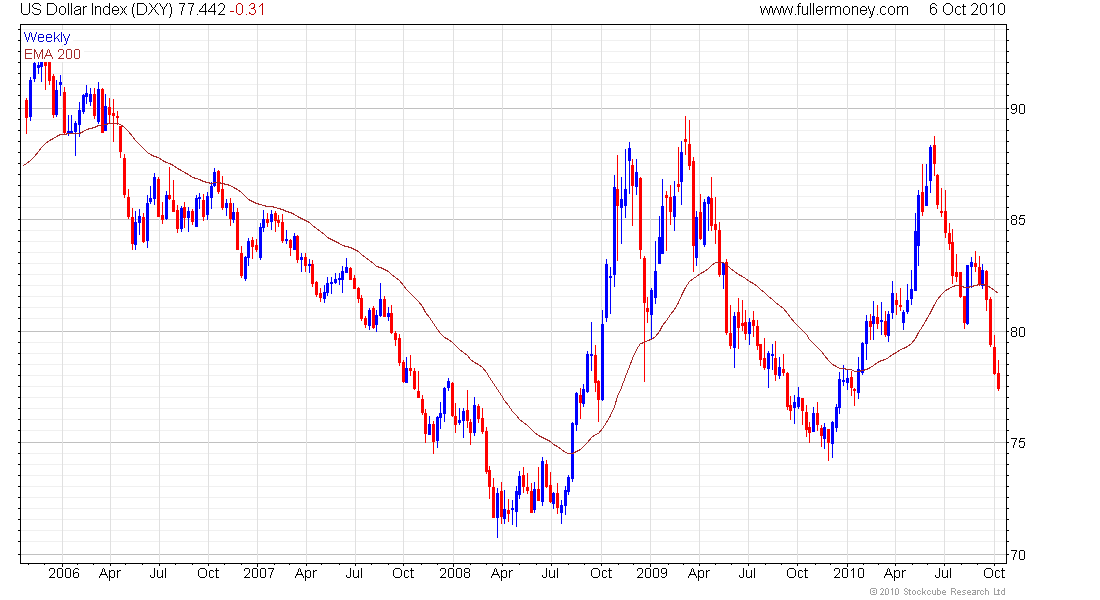Click the -0.31 change value
Screen dimensions: 1100x600
pyautogui.click(x=248, y=10)
